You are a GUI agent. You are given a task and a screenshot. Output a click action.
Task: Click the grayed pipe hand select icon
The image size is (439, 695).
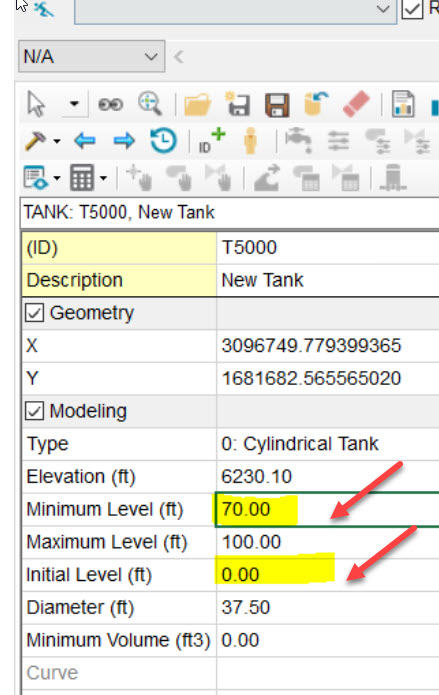pyautogui.click(x=179, y=178)
